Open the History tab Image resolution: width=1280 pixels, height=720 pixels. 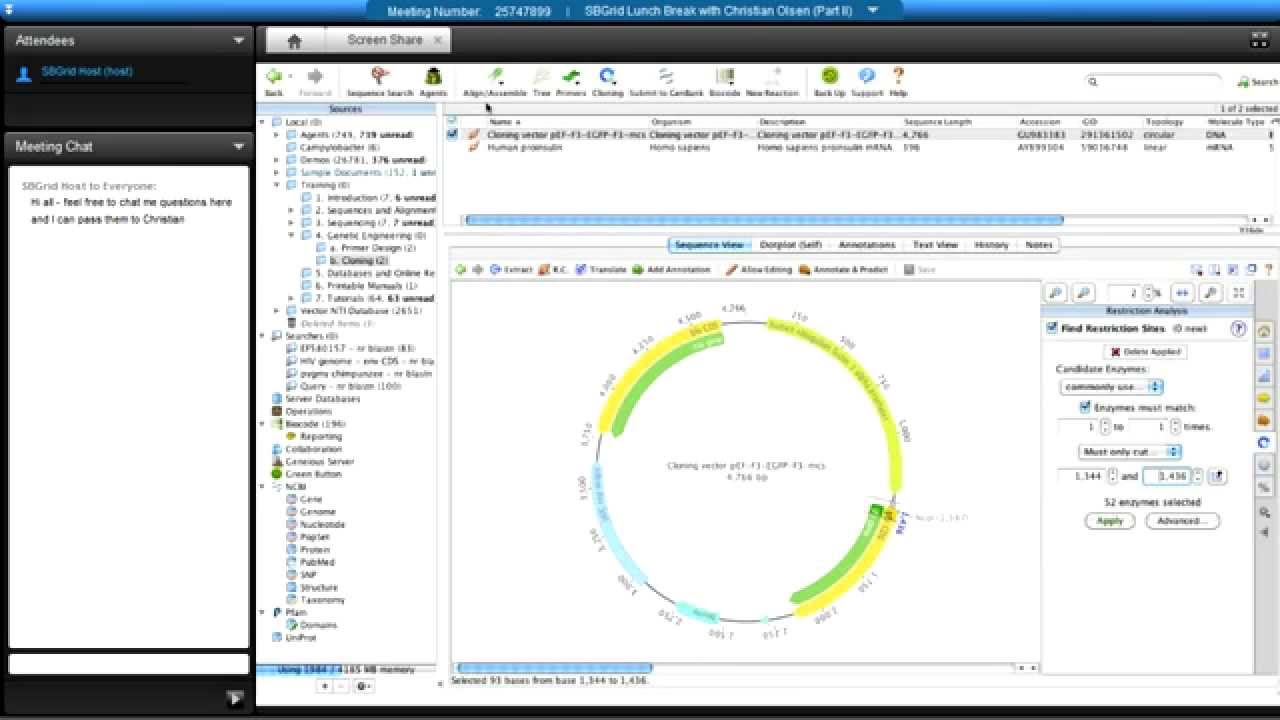click(991, 245)
